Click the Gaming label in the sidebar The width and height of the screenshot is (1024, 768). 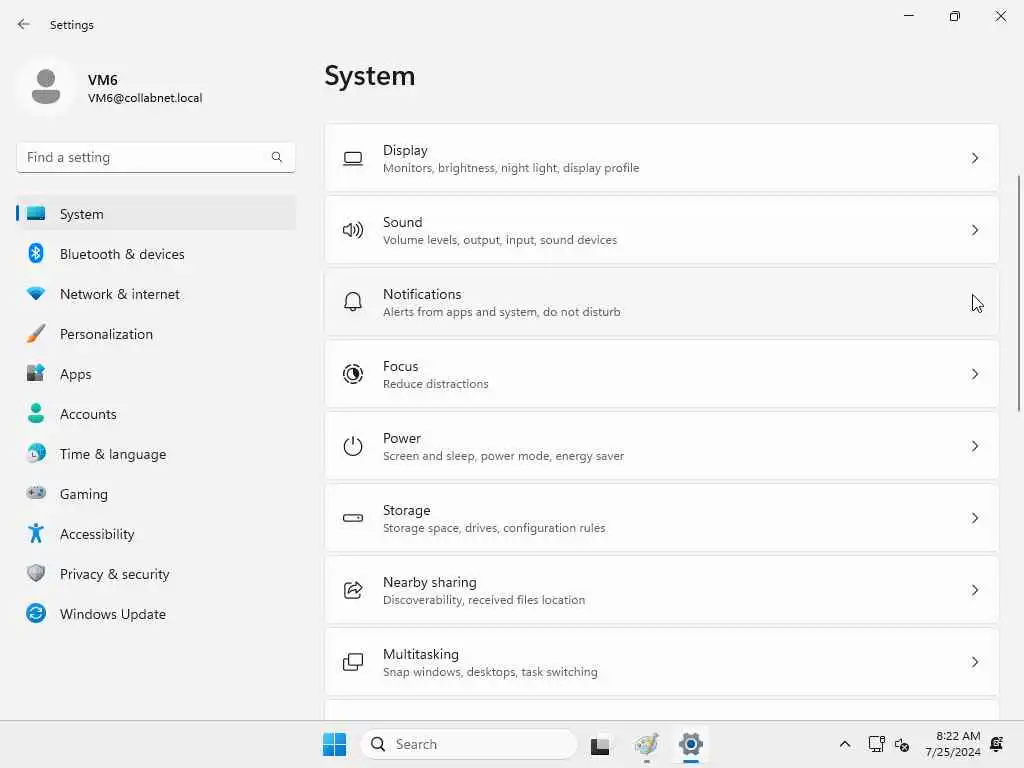(x=84, y=494)
